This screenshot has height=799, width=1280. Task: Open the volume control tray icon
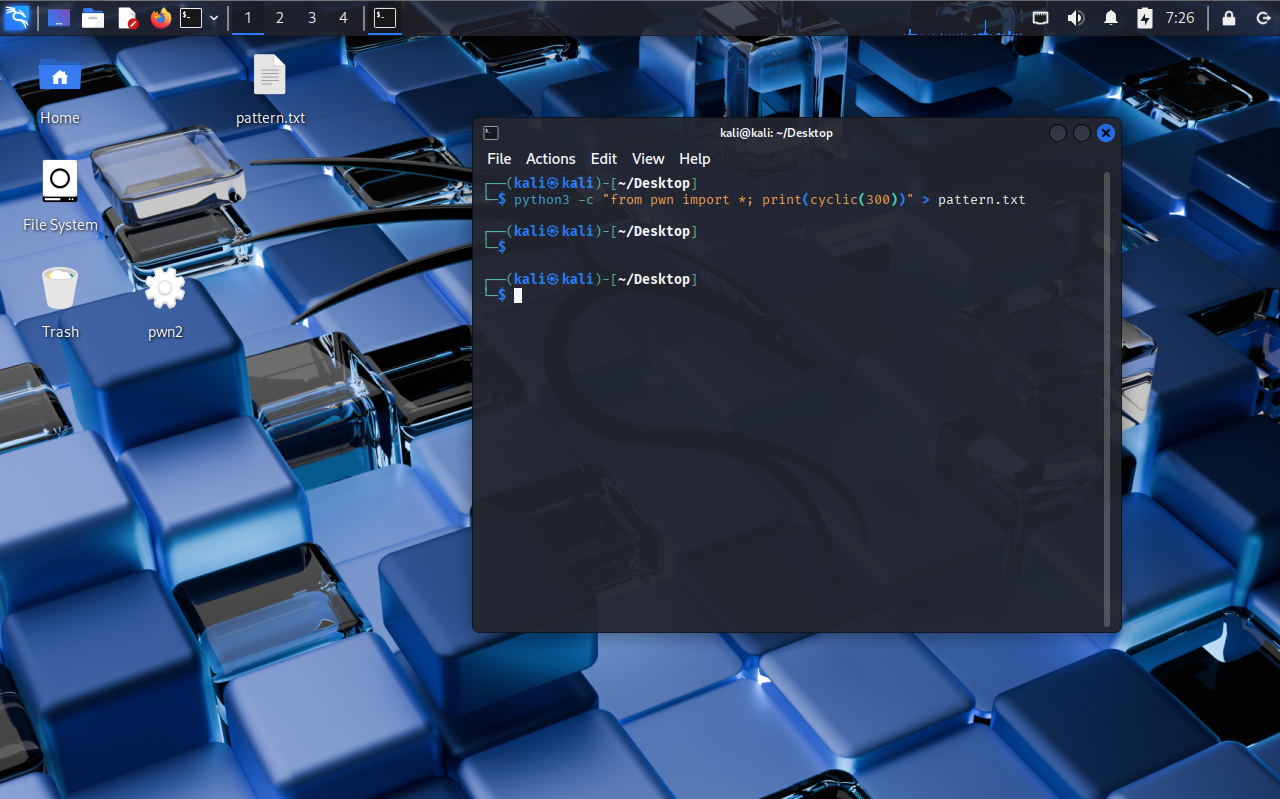[1076, 18]
